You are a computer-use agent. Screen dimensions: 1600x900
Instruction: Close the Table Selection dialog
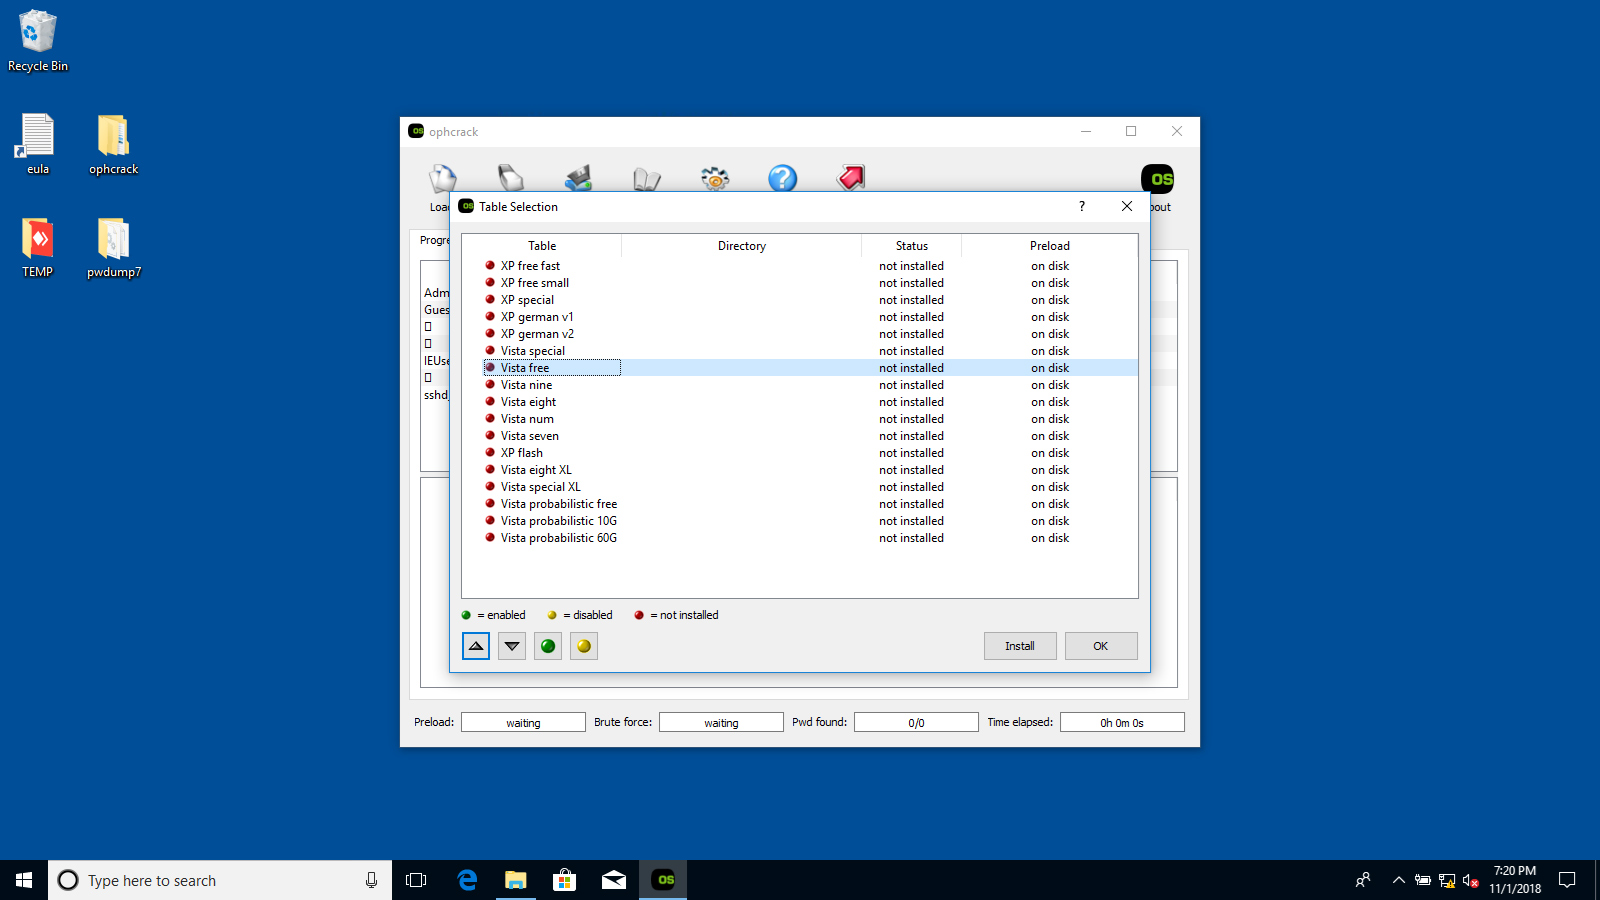point(1127,206)
